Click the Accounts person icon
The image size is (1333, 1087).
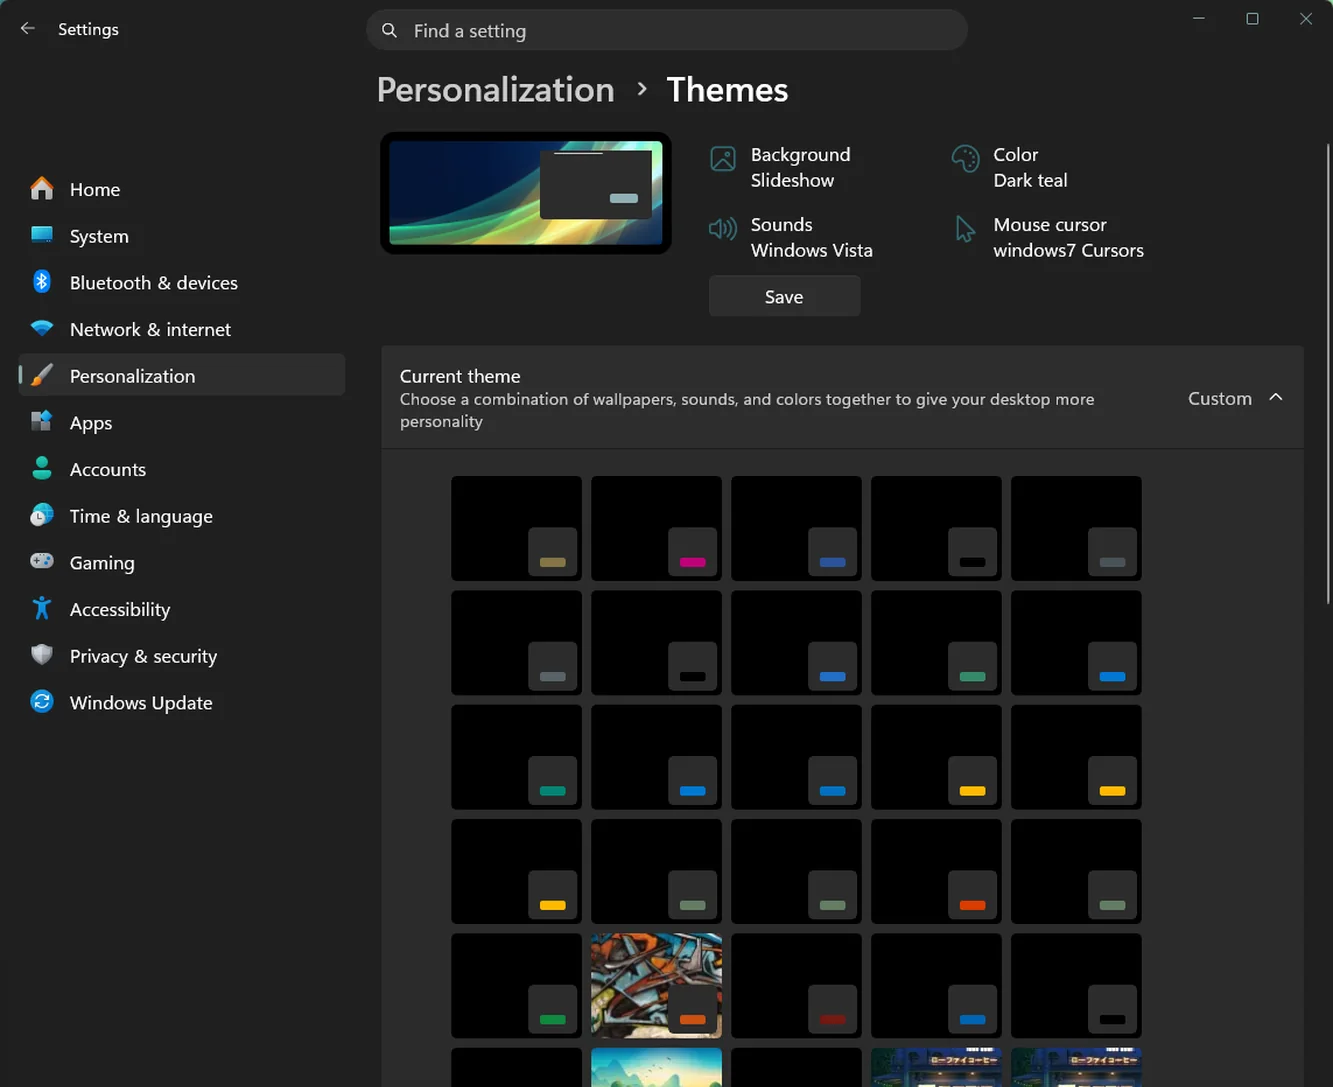pyautogui.click(x=42, y=469)
